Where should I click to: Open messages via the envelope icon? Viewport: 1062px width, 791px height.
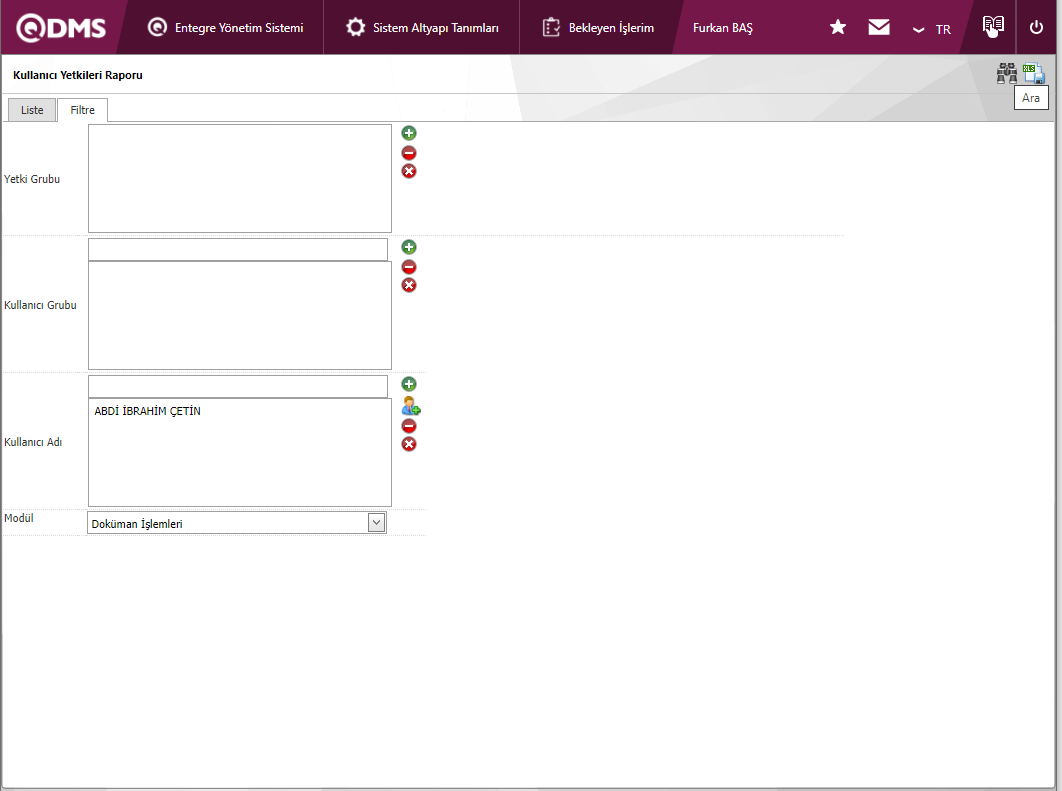tap(879, 28)
